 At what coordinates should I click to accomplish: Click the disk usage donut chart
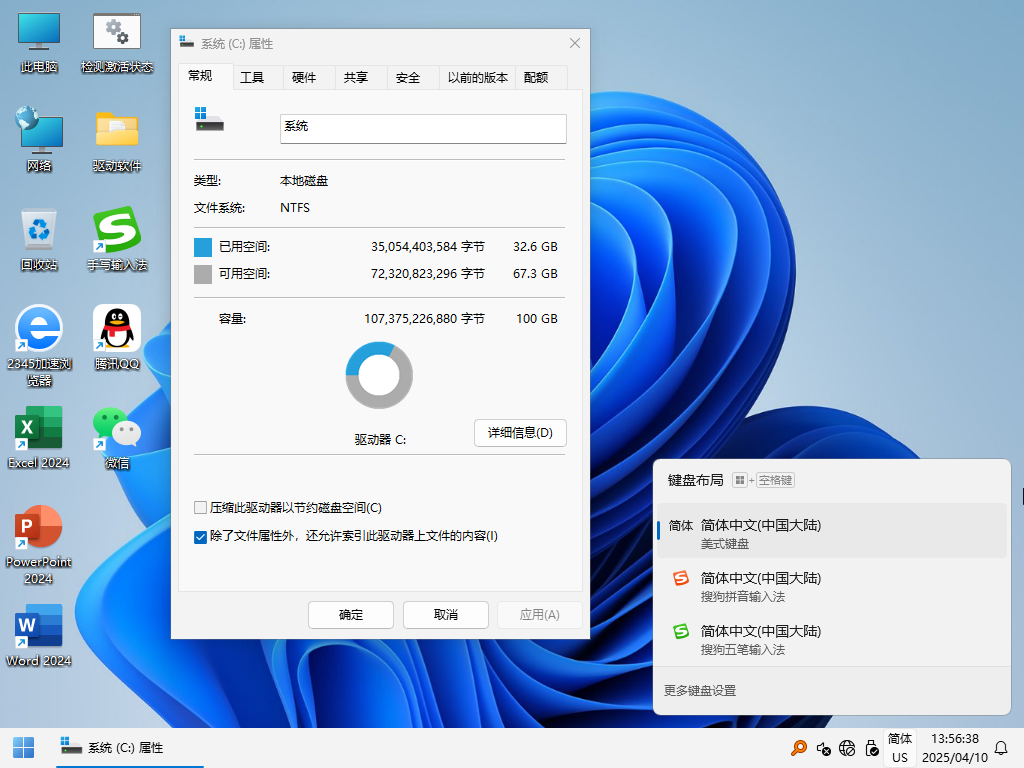379,376
